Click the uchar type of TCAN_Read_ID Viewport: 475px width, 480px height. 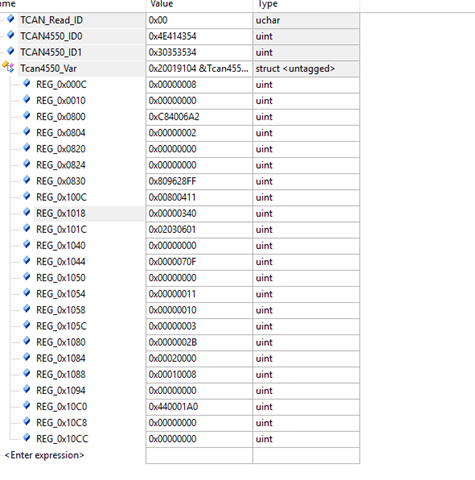click(x=268, y=20)
